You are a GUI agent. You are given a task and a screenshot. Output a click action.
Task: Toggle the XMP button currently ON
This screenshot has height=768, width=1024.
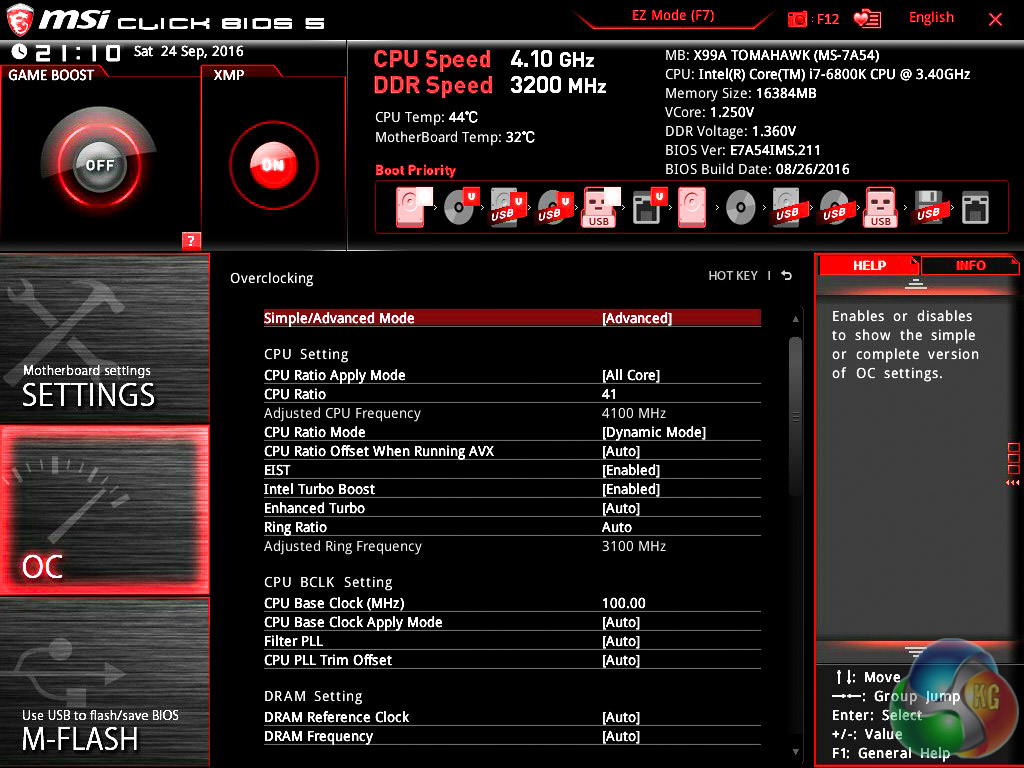pyautogui.click(x=274, y=165)
